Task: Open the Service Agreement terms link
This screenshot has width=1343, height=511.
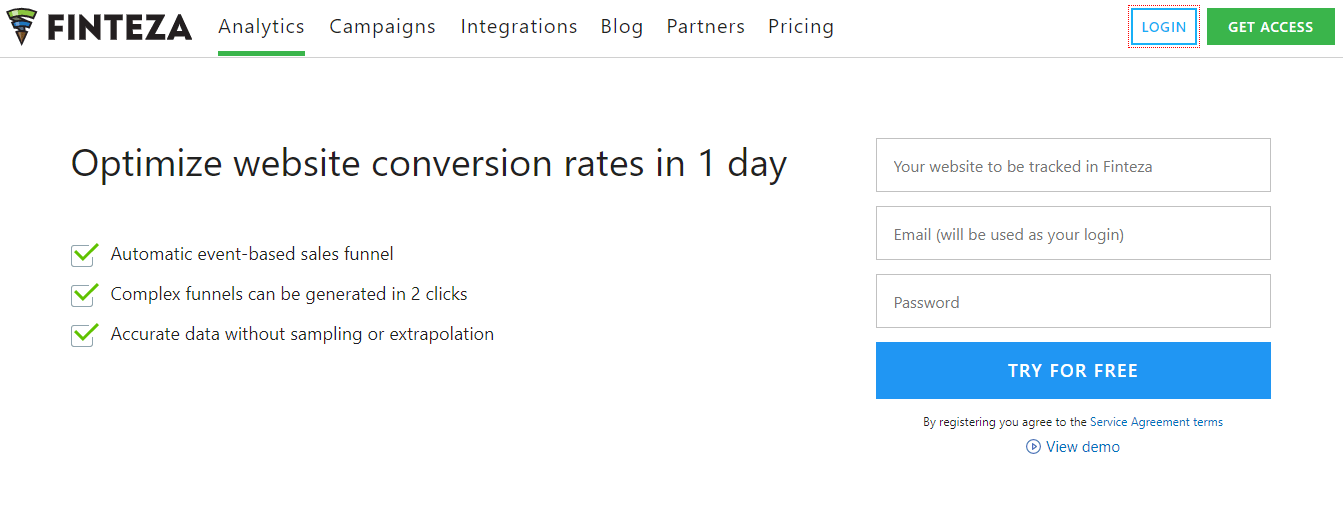Action: coord(1156,422)
